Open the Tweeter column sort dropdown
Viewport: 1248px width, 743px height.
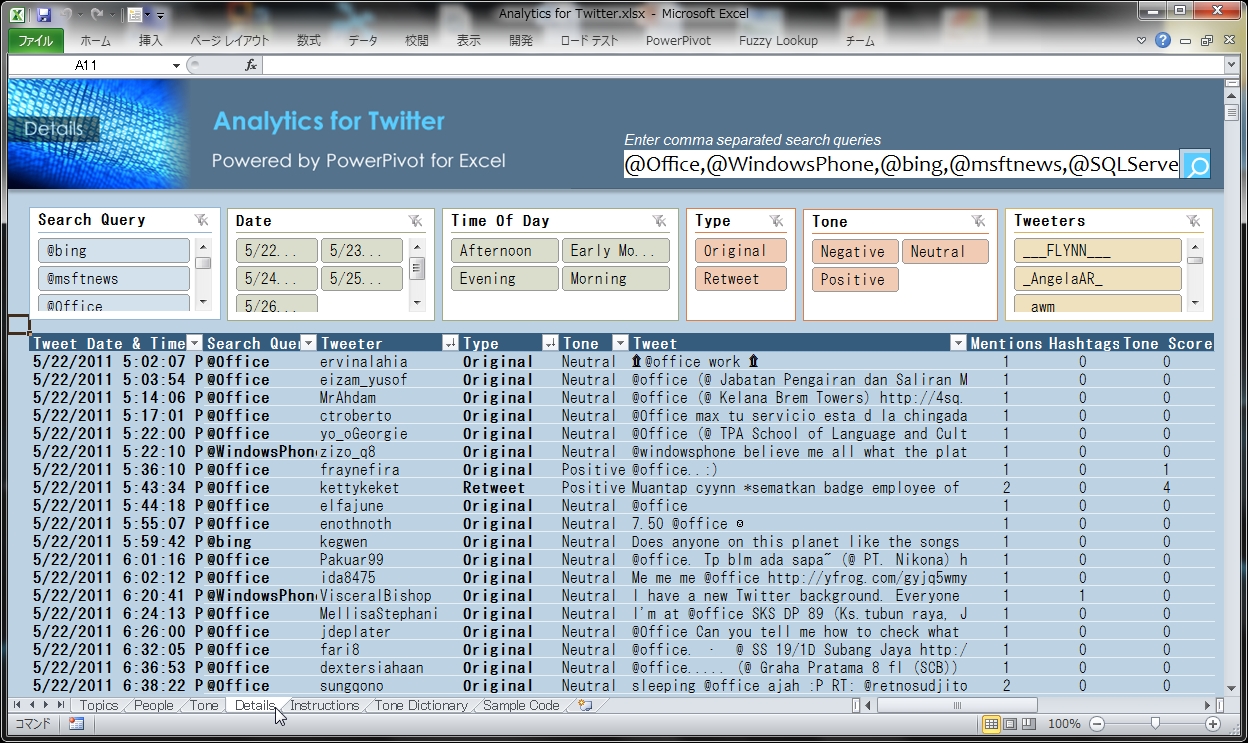coord(450,343)
